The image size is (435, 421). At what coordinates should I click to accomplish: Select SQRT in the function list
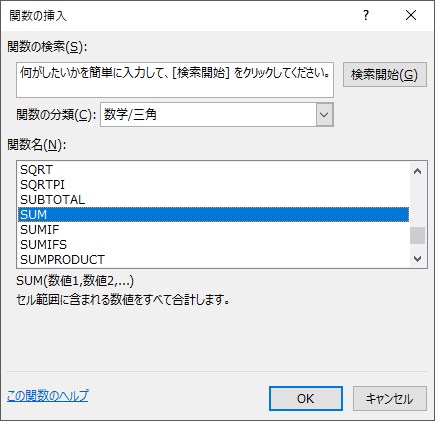(213, 170)
